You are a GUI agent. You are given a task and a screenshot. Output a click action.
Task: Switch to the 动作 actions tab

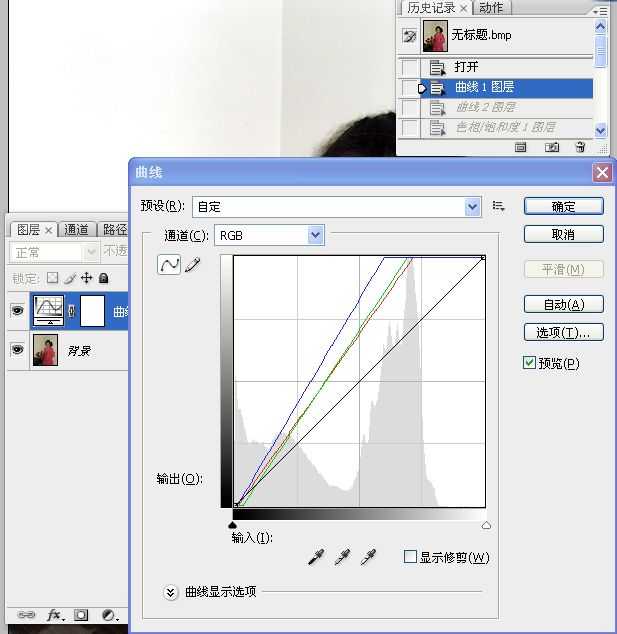pos(491,8)
